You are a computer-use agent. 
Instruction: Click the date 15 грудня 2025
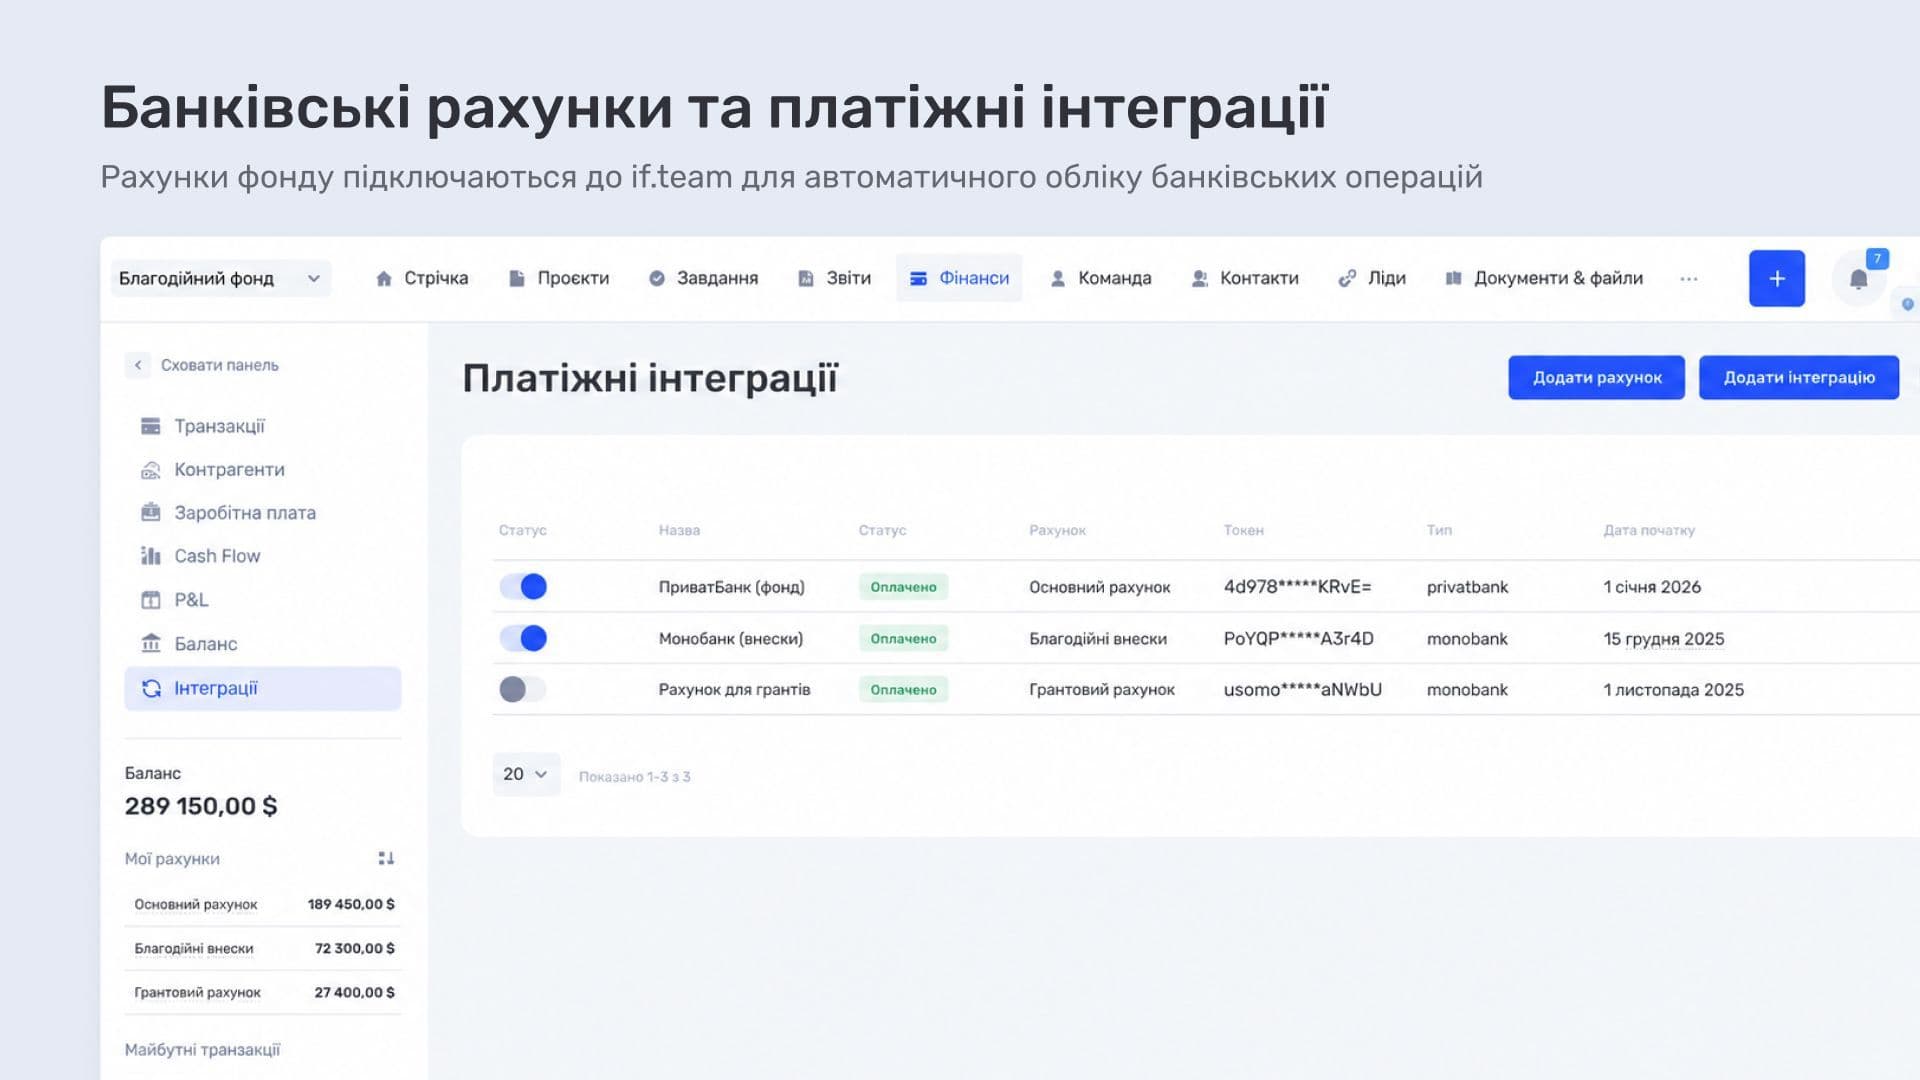coord(1664,639)
